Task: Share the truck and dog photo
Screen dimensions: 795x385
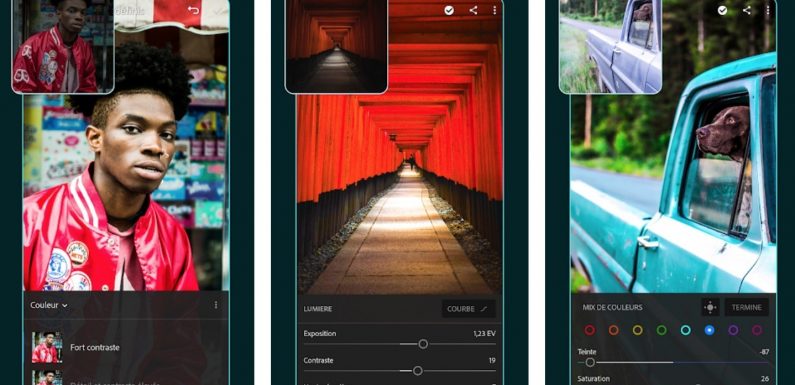Action: (x=747, y=10)
